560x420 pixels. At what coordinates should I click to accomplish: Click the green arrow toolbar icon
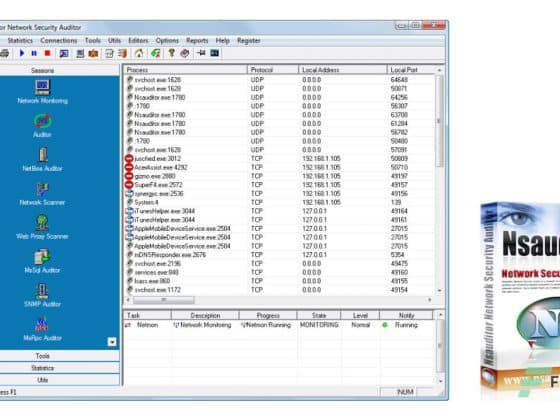(x=155, y=53)
